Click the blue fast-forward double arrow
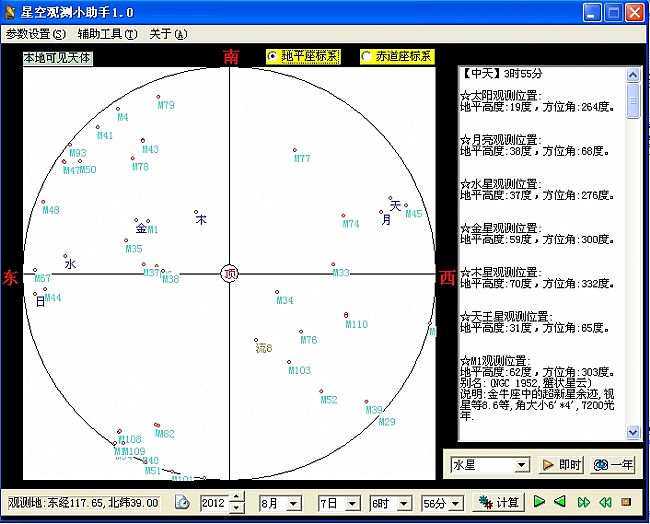Image resolution: width=650 pixels, height=524 pixels. [583, 501]
